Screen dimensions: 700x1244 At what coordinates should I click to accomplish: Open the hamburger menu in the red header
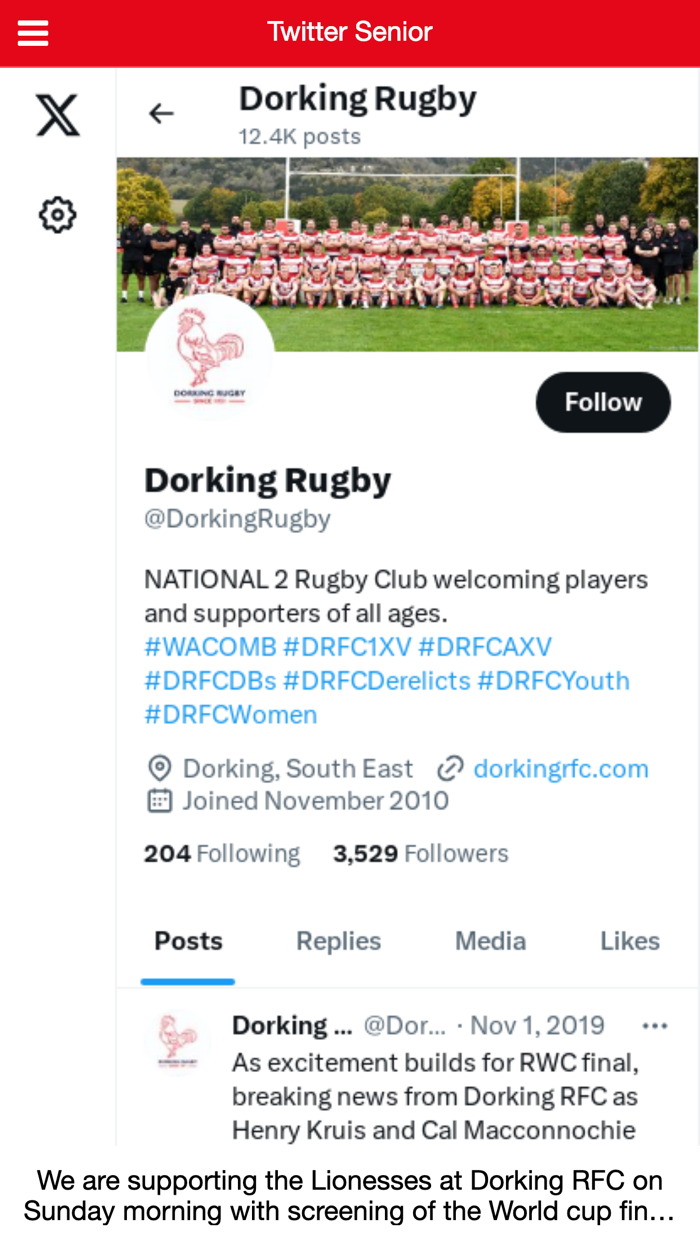coord(33,31)
